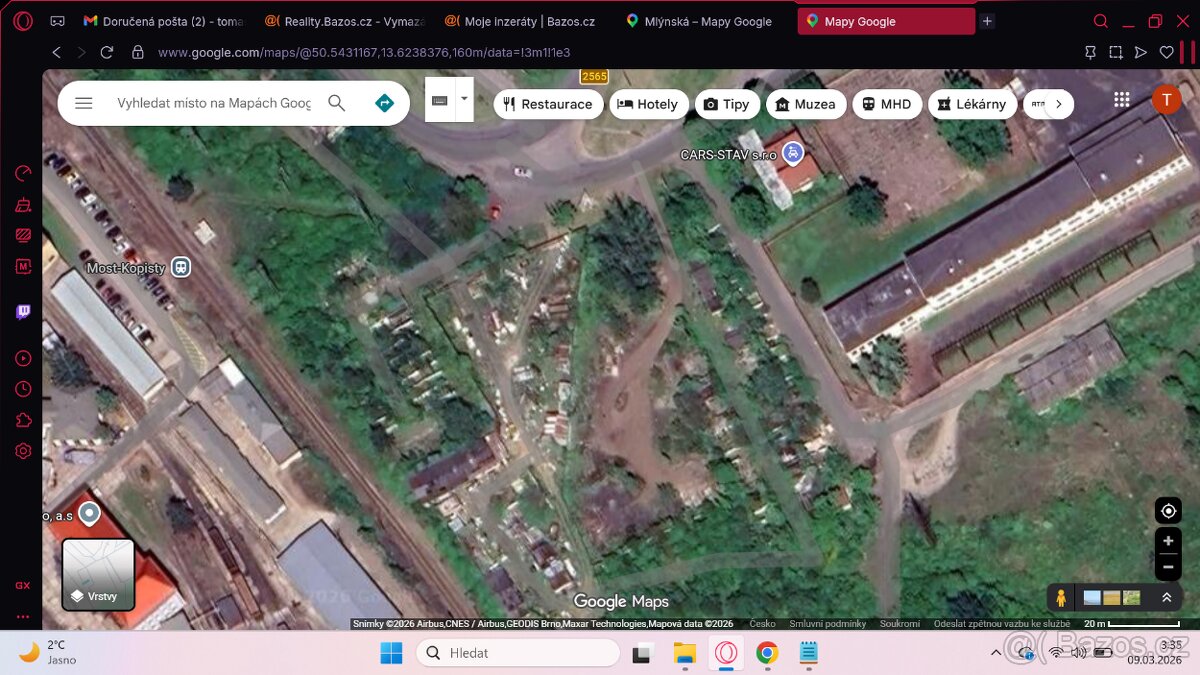
Task: Toggle the on-screen keyboard input tool
Action: point(439,100)
